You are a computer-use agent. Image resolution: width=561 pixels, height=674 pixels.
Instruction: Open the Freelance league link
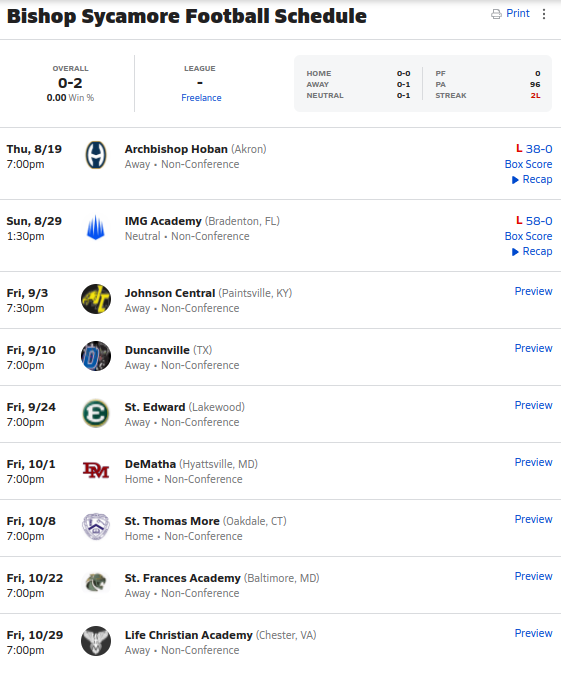tap(201, 98)
